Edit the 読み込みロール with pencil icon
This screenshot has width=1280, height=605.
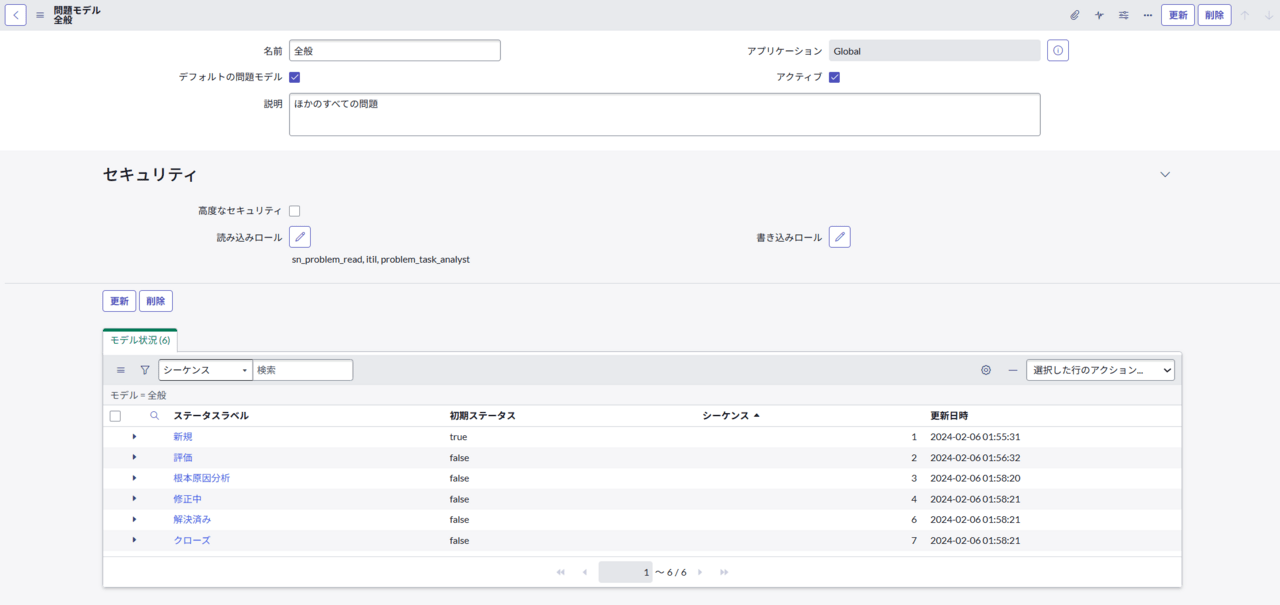pos(300,237)
